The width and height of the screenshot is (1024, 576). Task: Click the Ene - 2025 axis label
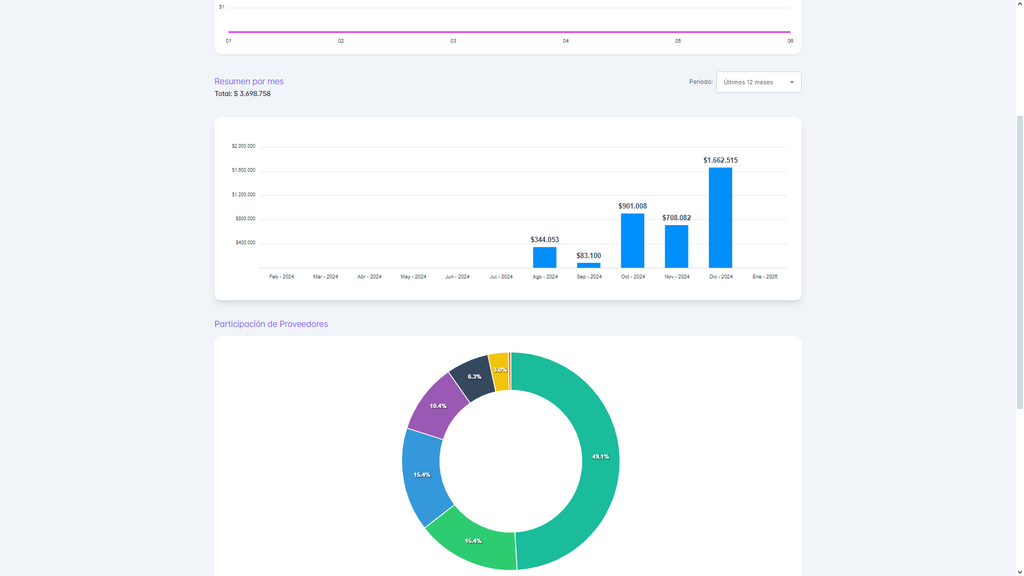click(764, 276)
